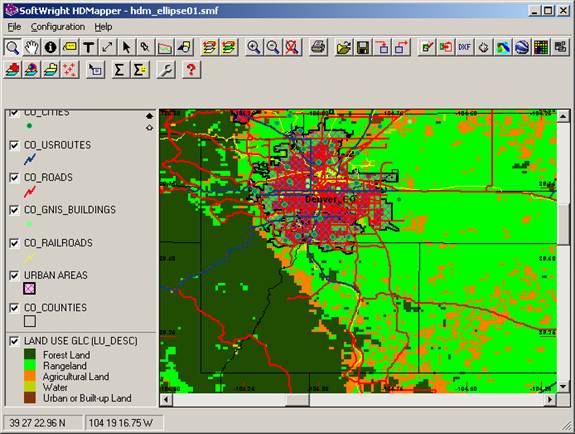Click the map's horizontal scrollbar right arrow
Screen dimensions: 575x434
(x=550, y=399)
